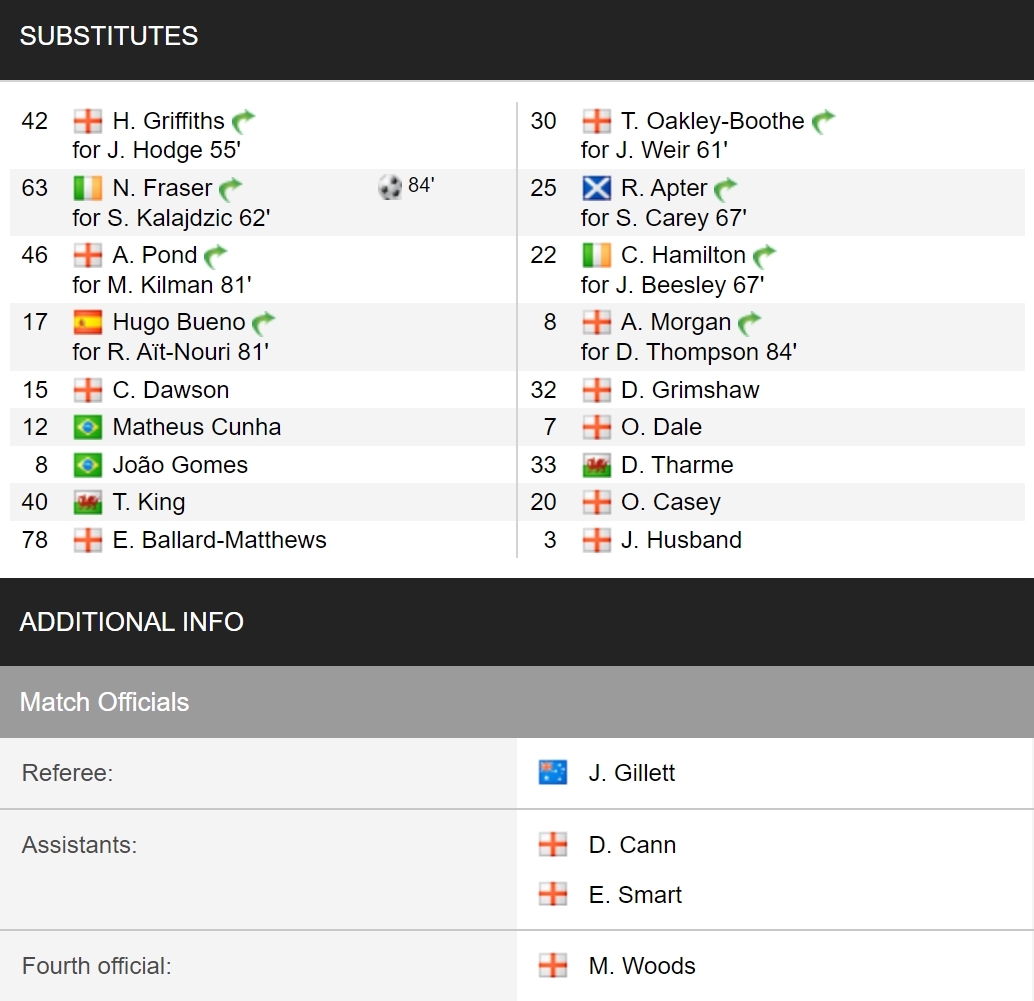
Task: Open João Gomes player link
Action: [180, 465]
